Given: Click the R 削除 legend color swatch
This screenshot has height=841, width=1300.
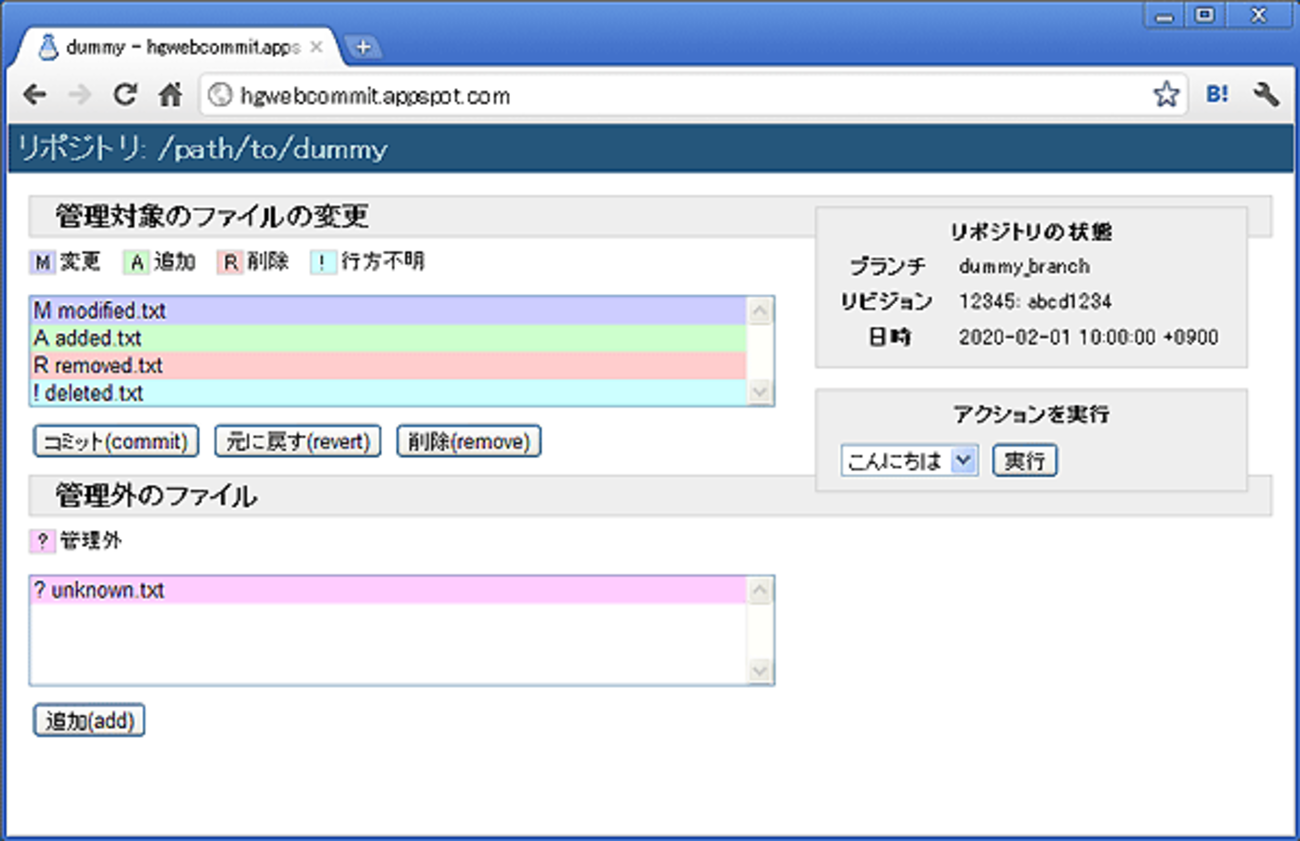Looking at the screenshot, I should [230, 262].
